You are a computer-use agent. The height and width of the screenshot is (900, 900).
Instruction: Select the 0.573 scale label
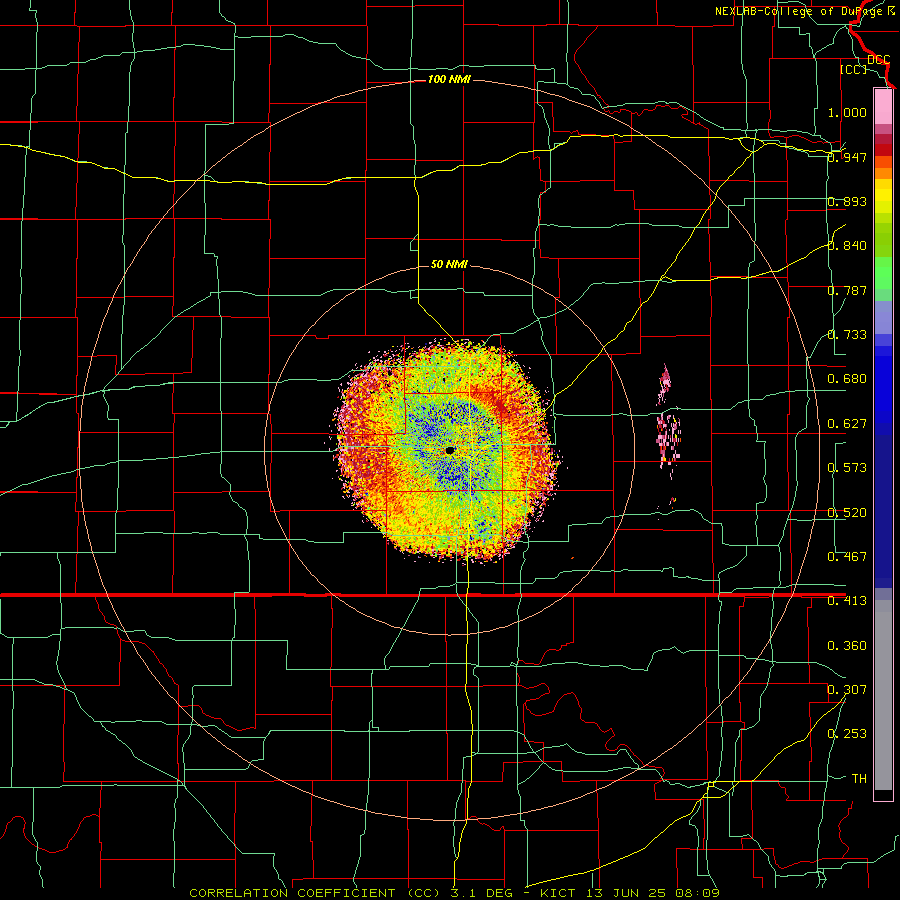pos(847,468)
